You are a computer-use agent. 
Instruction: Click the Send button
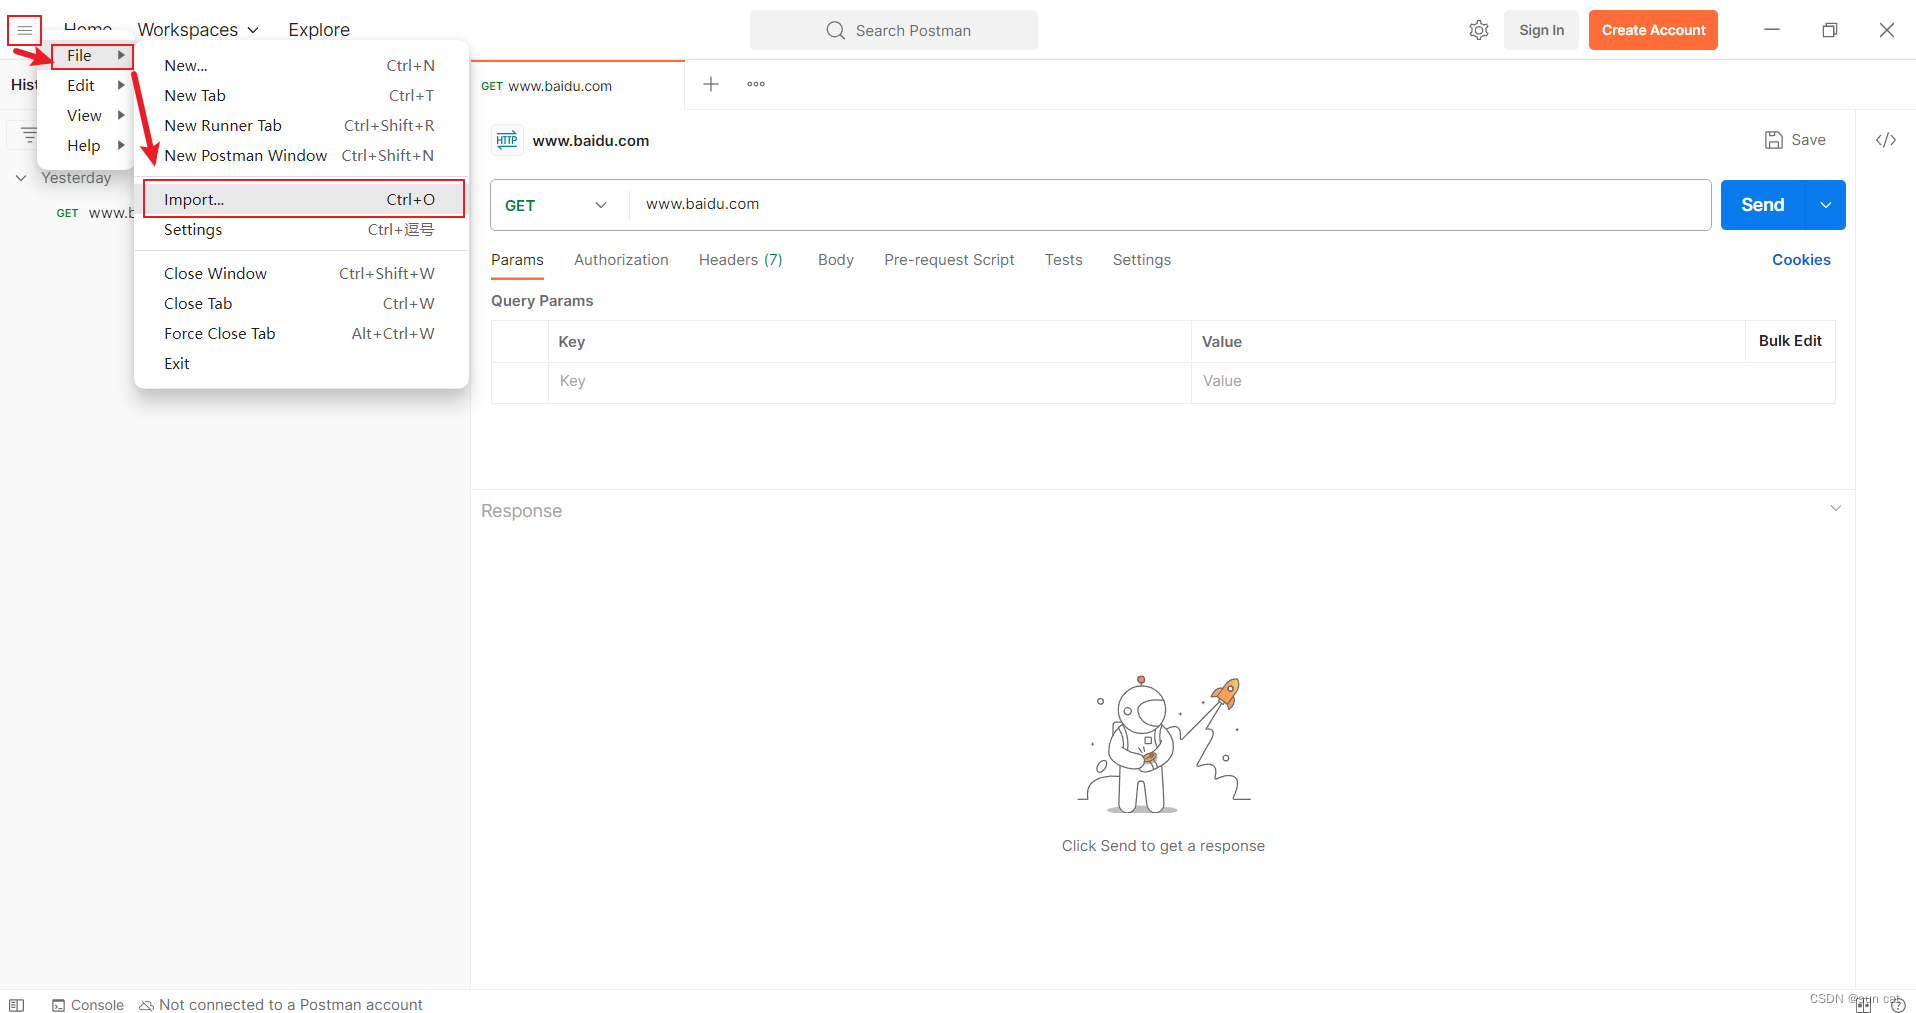coord(1763,205)
